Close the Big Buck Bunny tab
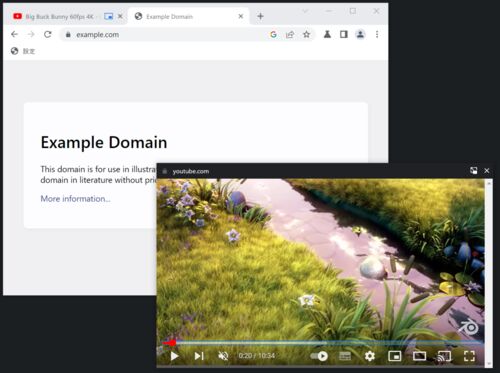Image resolution: width=500 pixels, height=373 pixels. [x=120, y=16]
